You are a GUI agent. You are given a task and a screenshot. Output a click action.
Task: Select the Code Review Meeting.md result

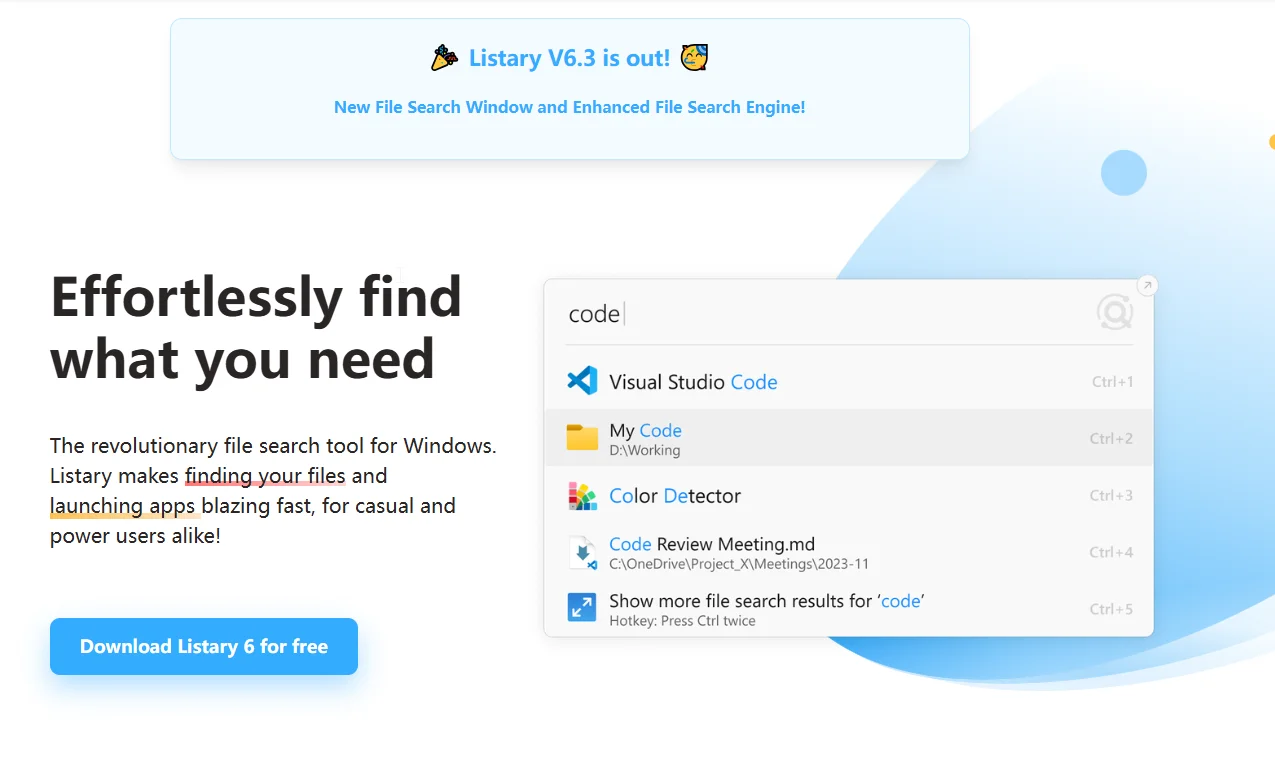point(849,552)
